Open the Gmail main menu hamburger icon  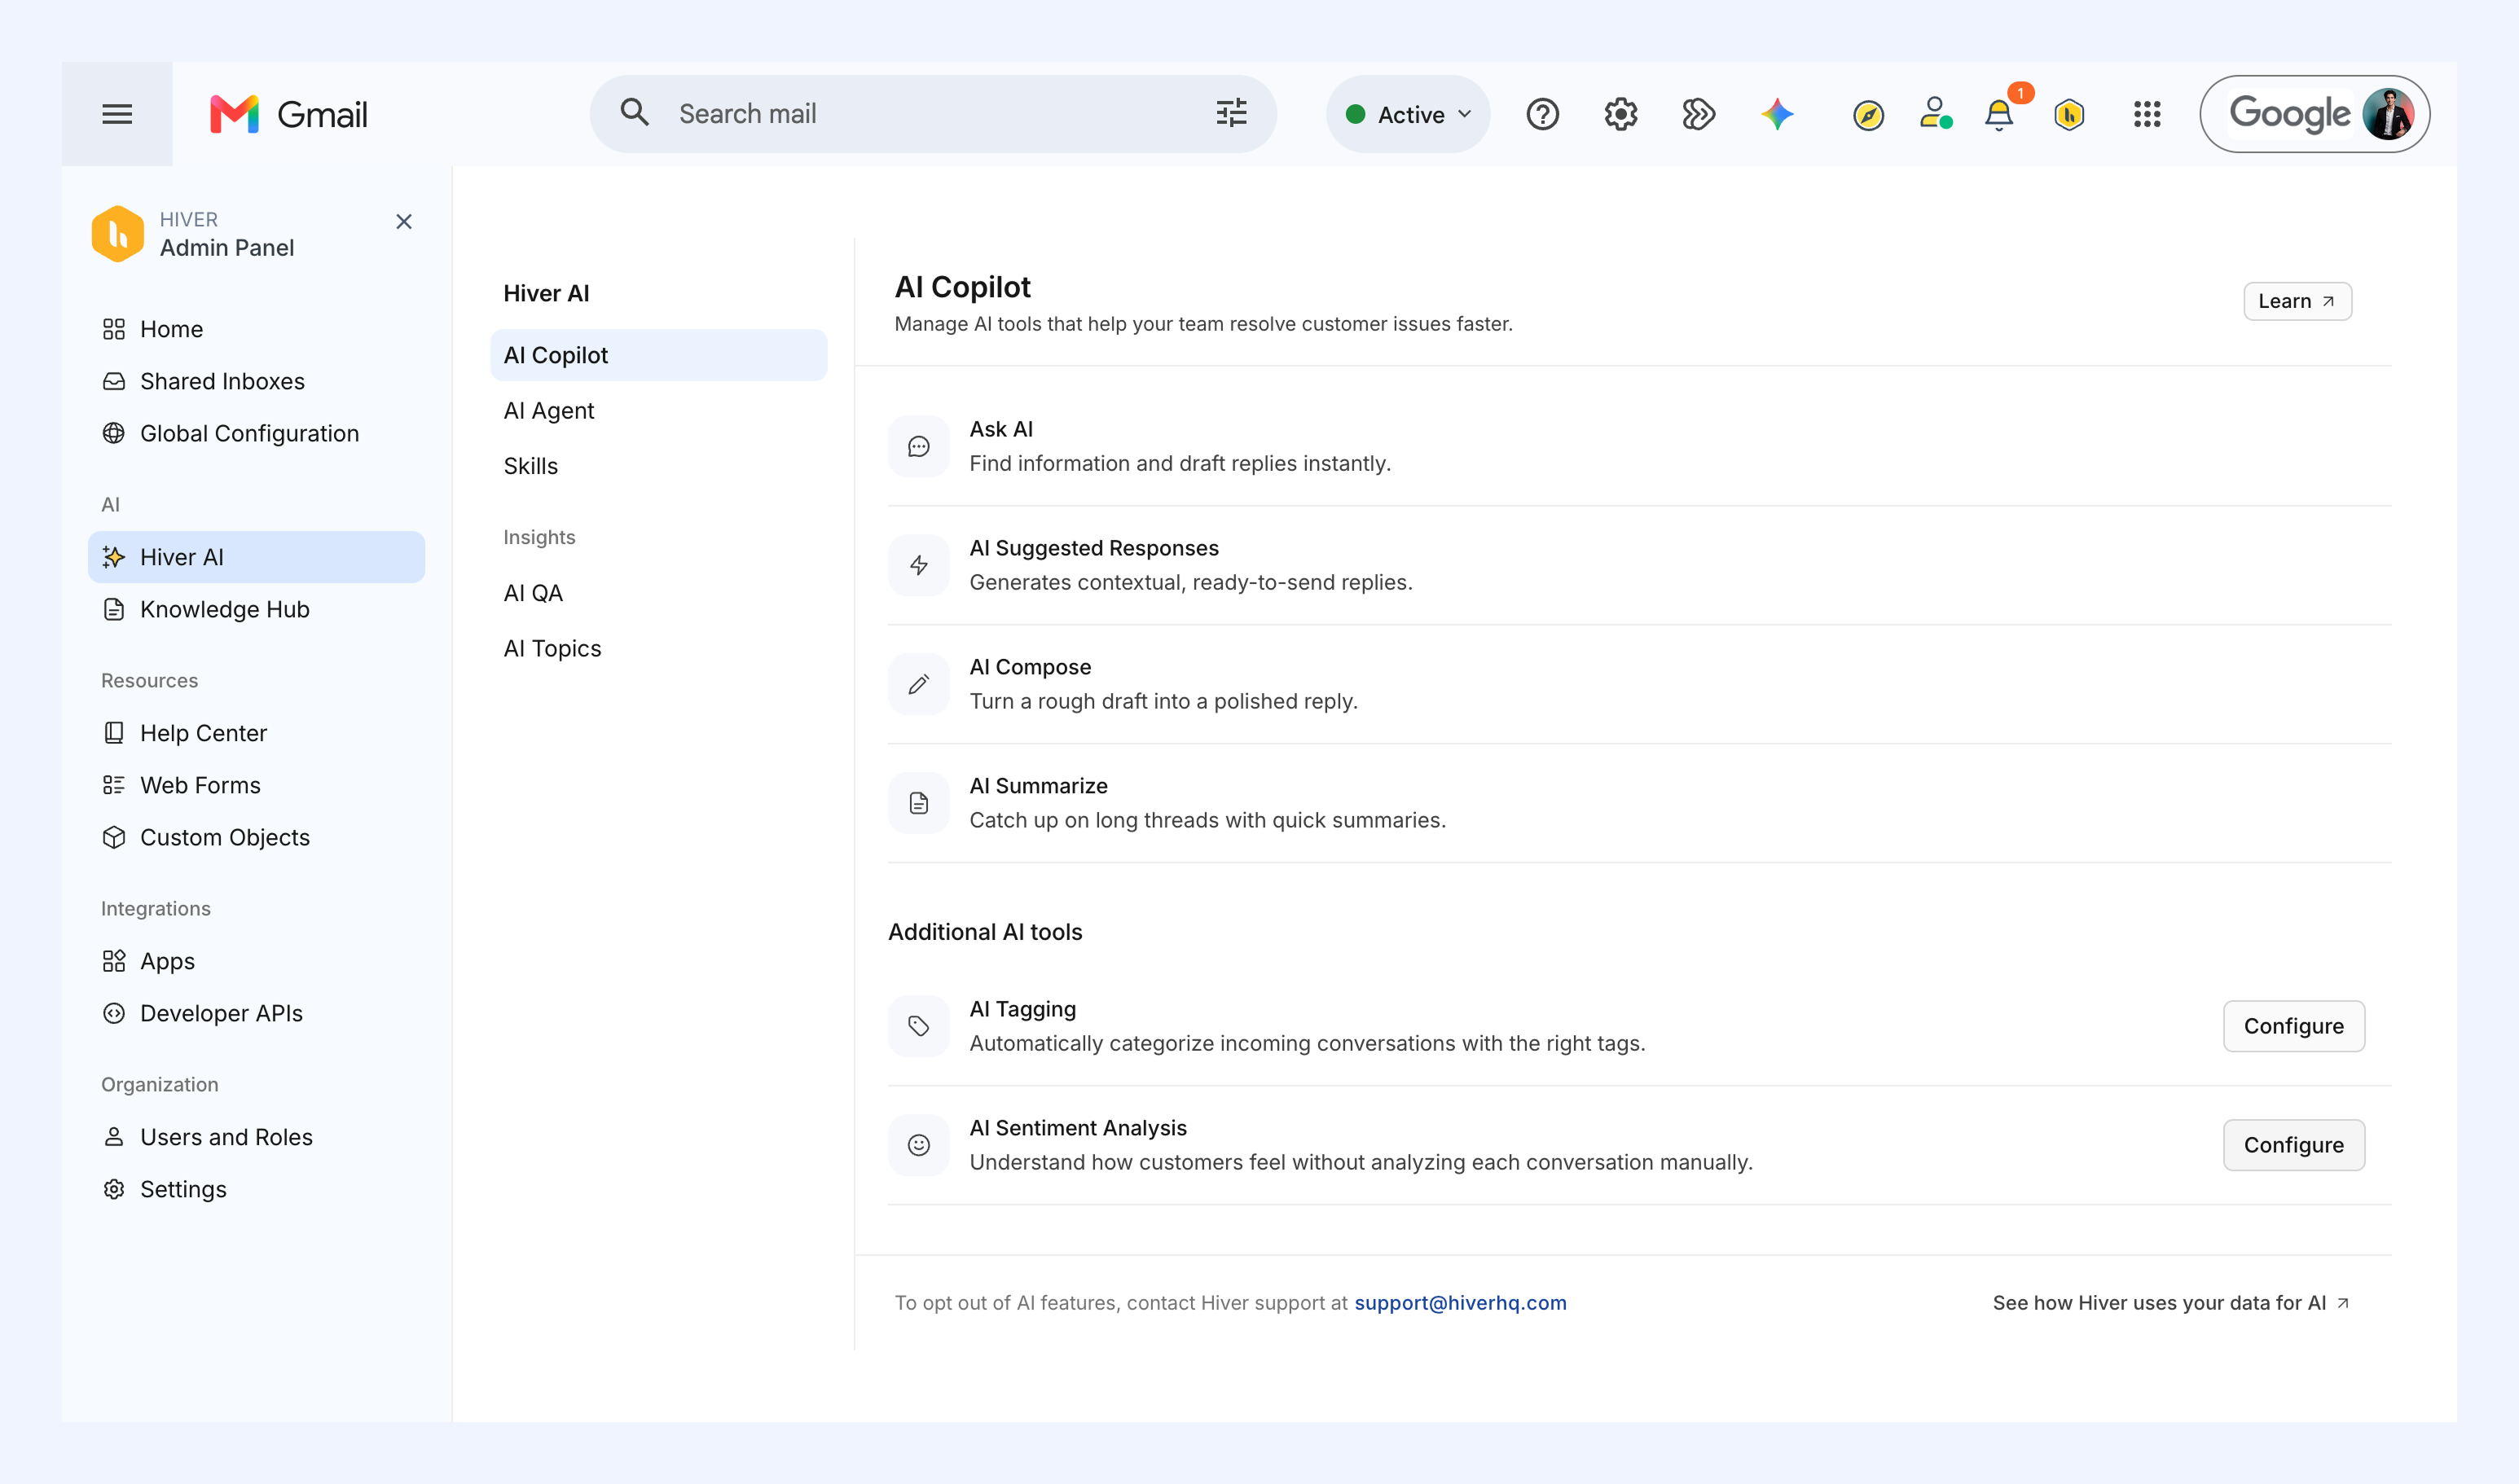[x=117, y=114]
